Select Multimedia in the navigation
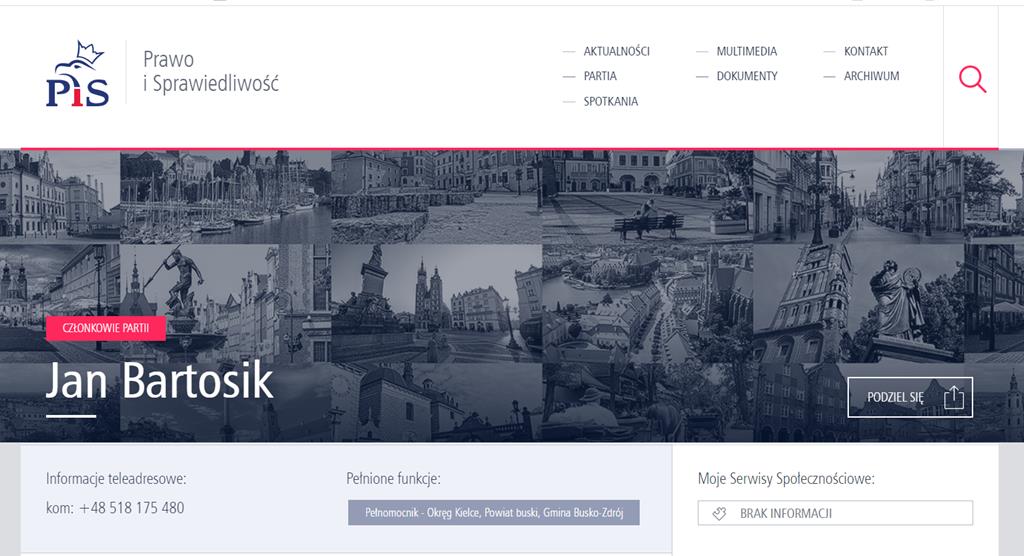 click(x=746, y=51)
